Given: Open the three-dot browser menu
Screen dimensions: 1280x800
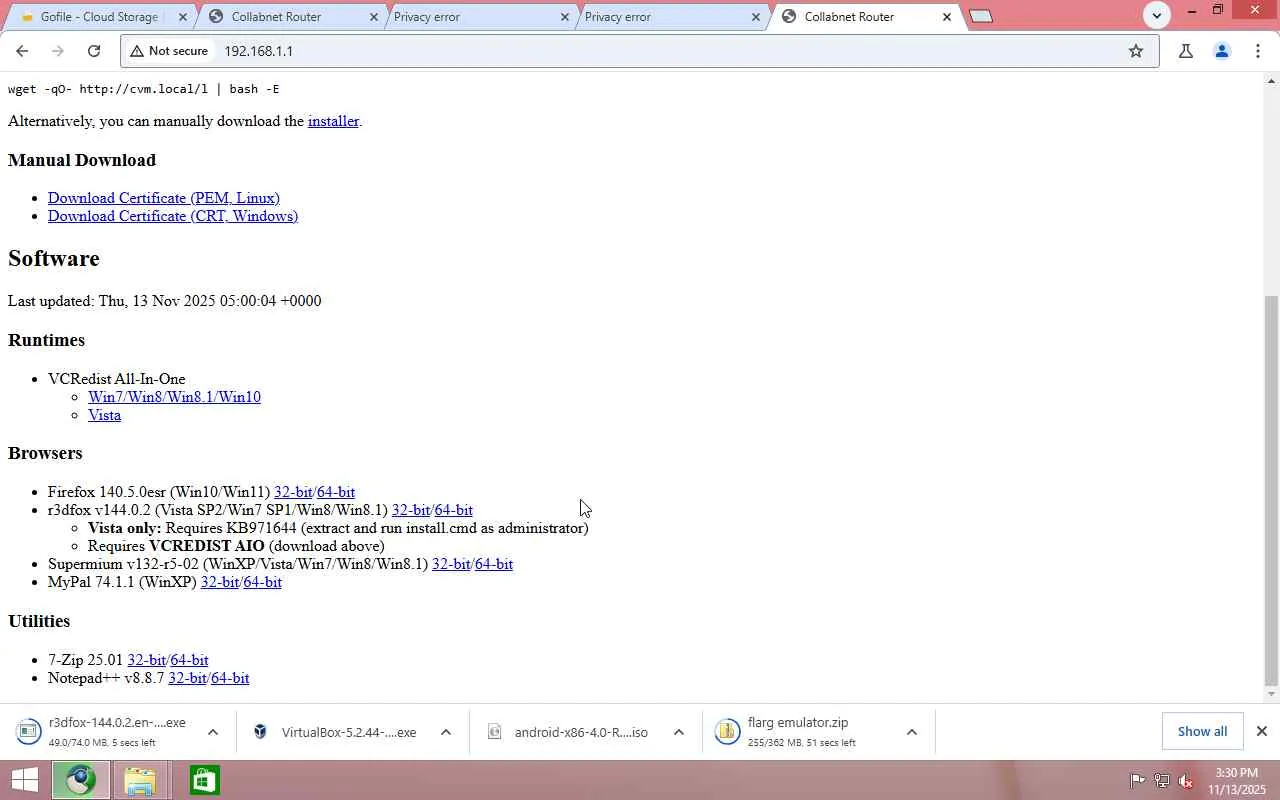Looking at the screenshot, I should coord(1258,51).
